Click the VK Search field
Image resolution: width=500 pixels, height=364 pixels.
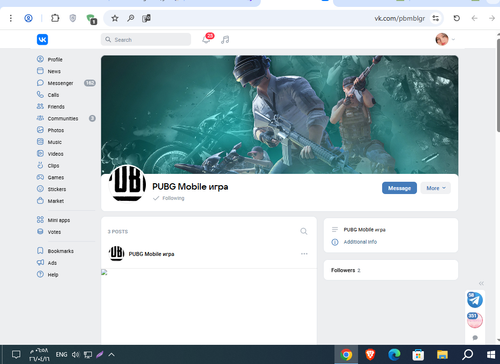pyautogui.click(x=146, y=39)
